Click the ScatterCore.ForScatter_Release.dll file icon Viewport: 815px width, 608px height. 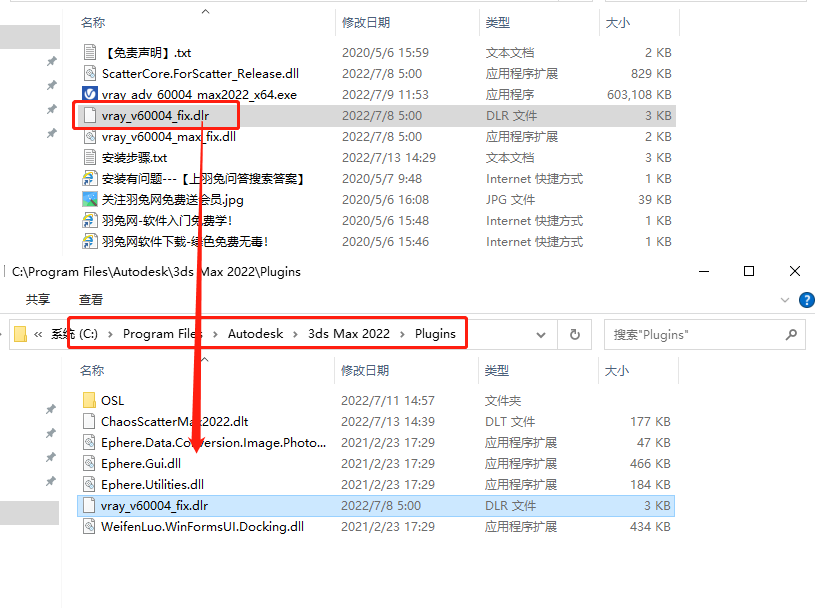[x=90, y=74]
